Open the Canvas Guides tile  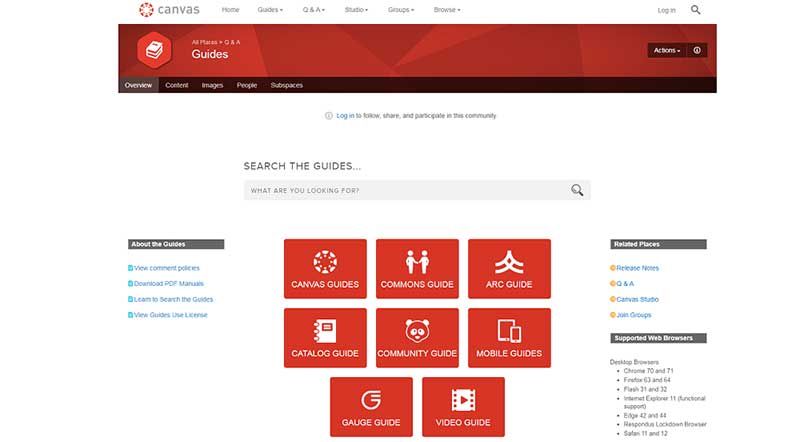[x=325, y=268]
